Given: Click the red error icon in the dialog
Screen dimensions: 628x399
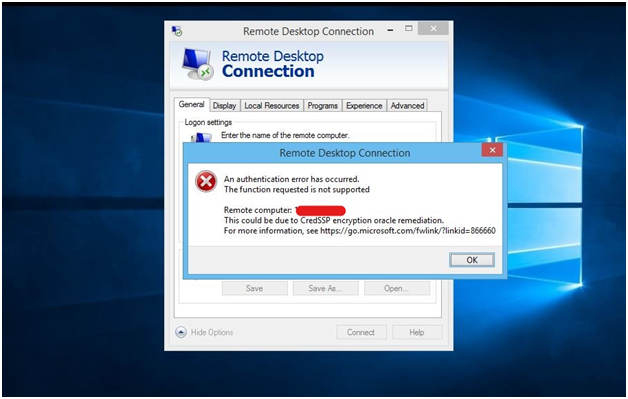Looking at the screenshot, I should point(206,181).
